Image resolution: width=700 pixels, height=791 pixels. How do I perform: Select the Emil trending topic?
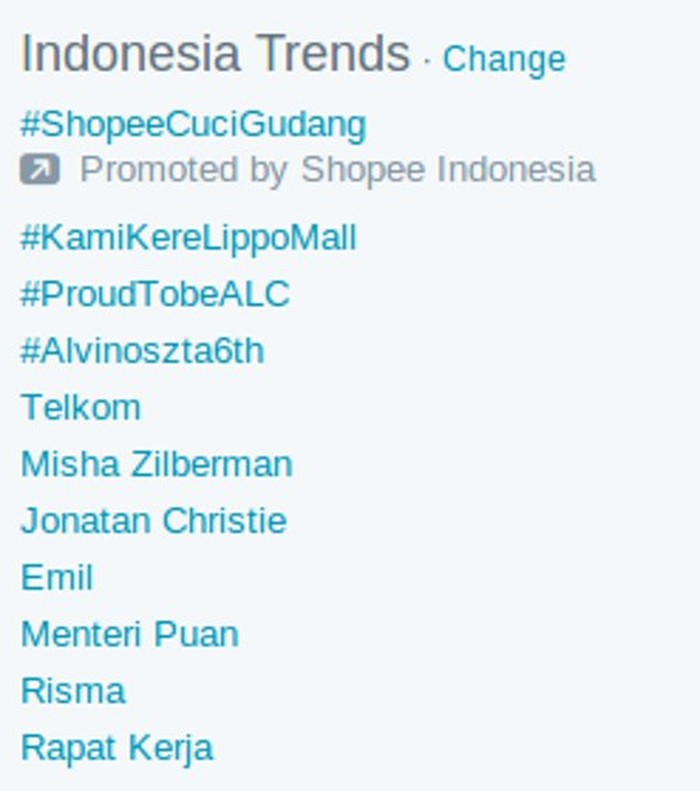point(57,577)
